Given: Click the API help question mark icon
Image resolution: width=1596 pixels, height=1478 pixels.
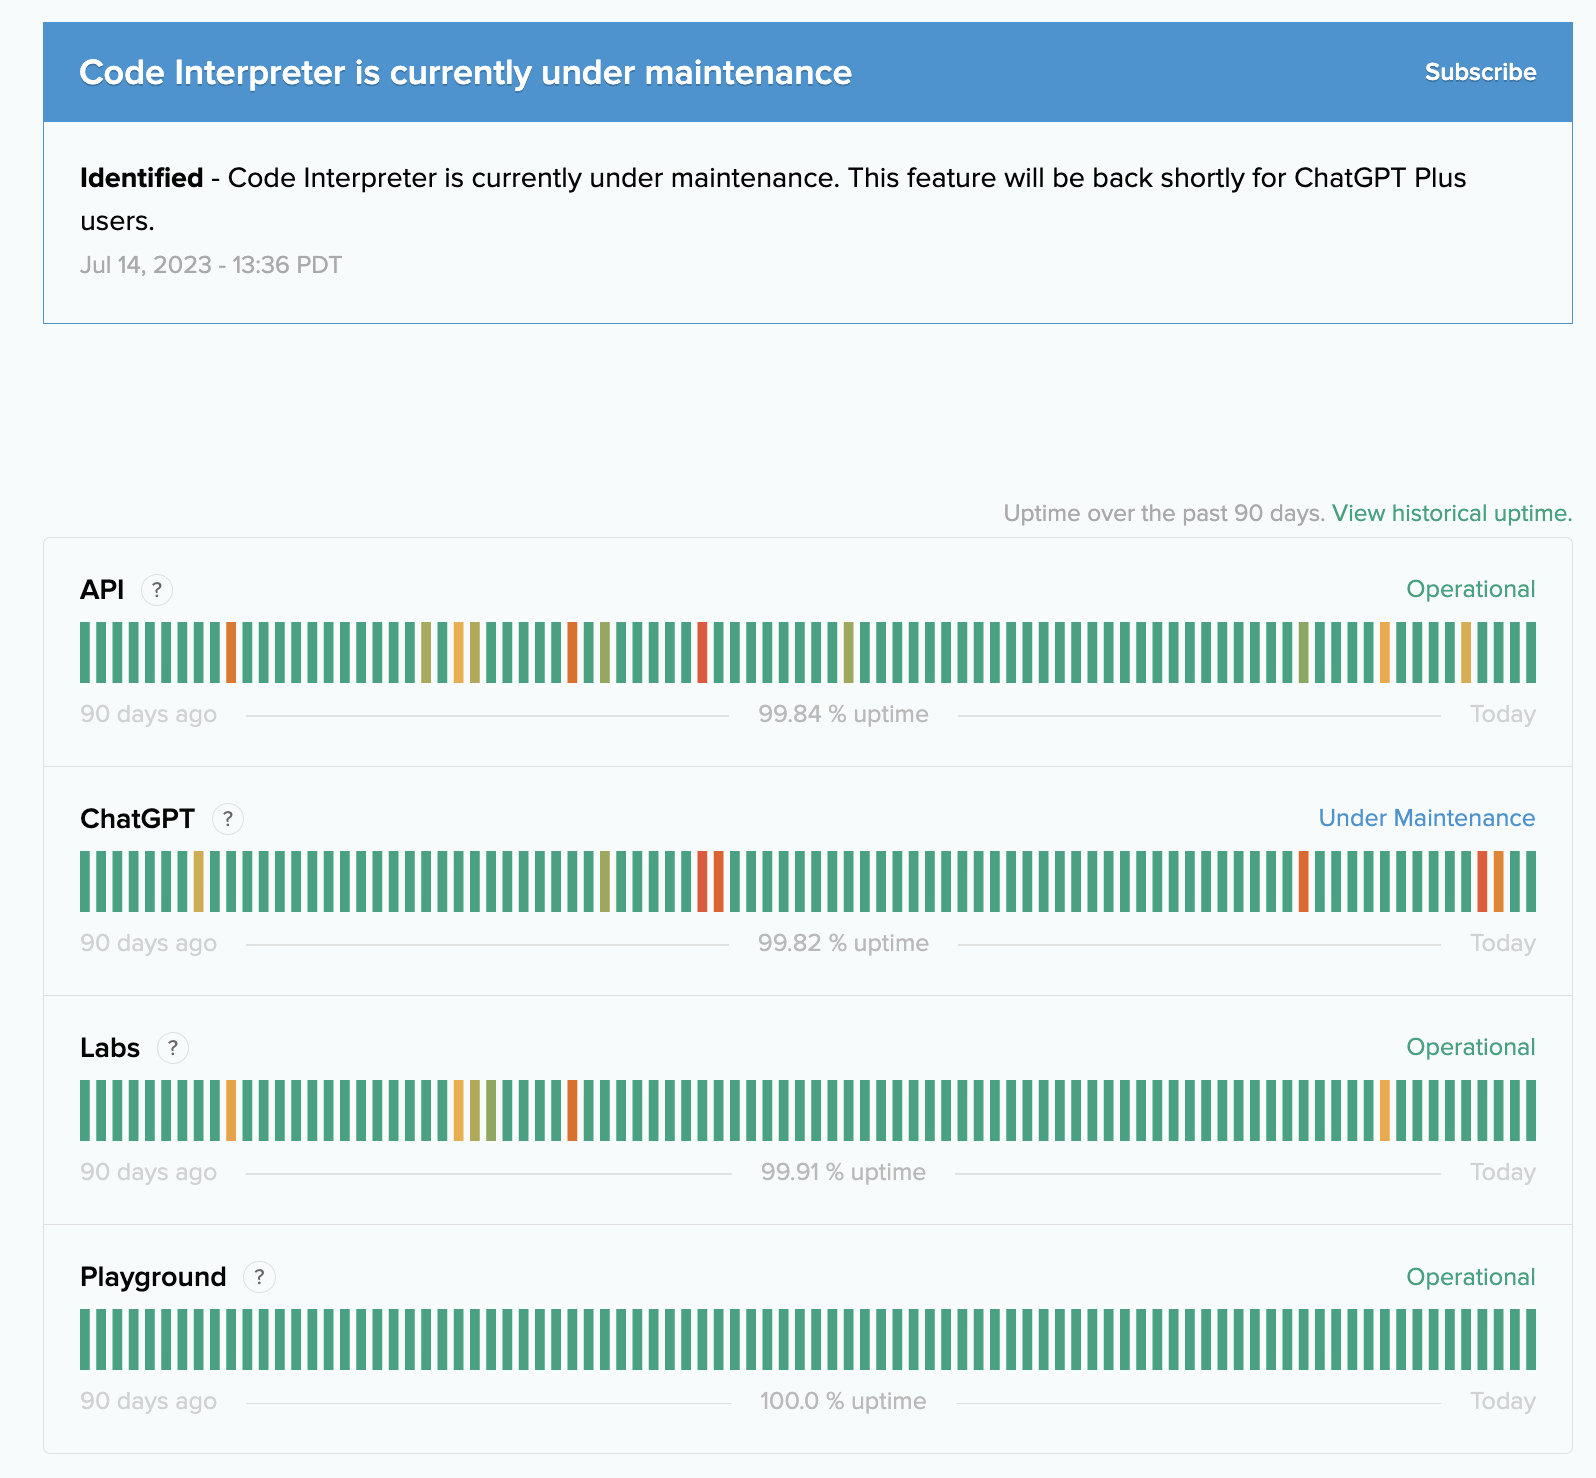Looking at the screenshot, I should point(157,590).
